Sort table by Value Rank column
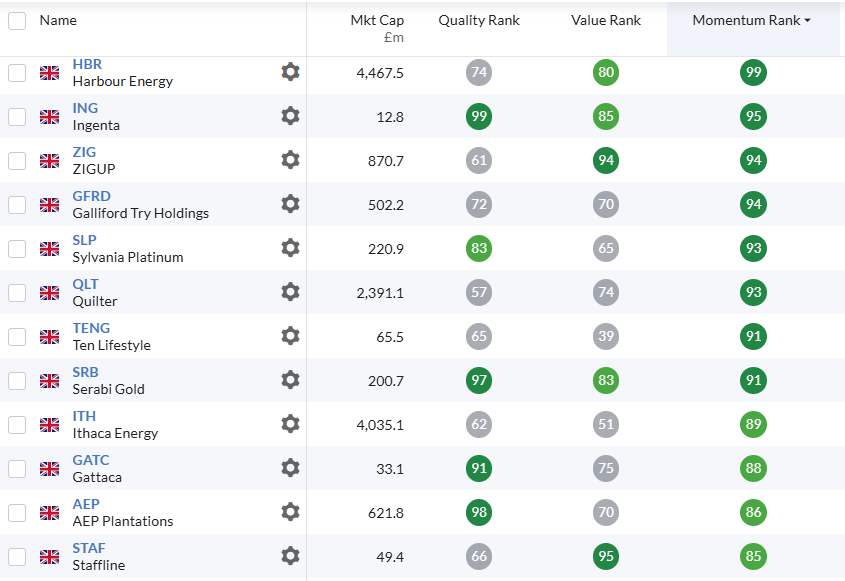The image size is (845, 581). (606, 21)
